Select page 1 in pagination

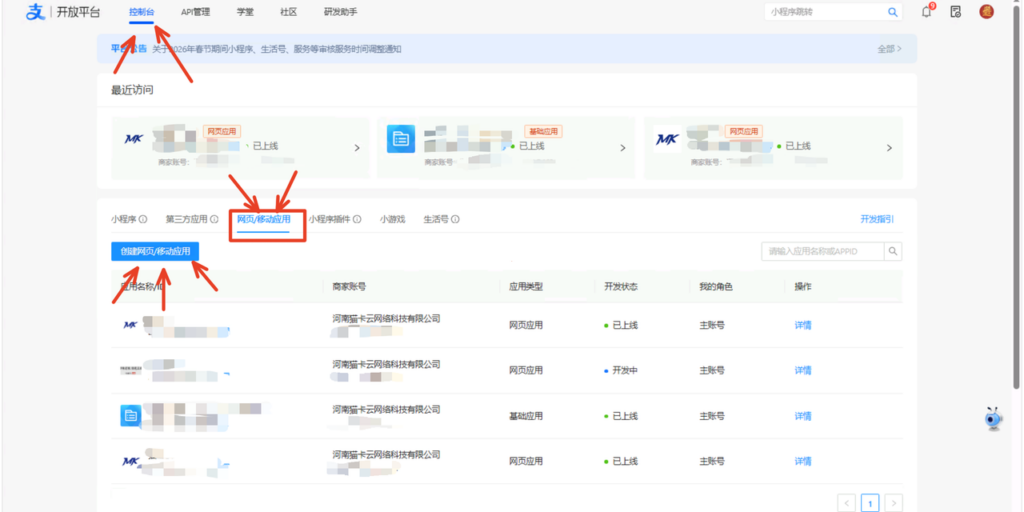[870, 503]
